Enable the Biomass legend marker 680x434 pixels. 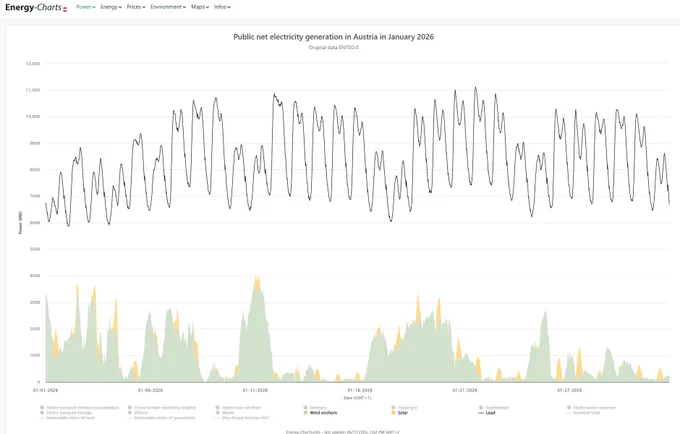[315, 408]
